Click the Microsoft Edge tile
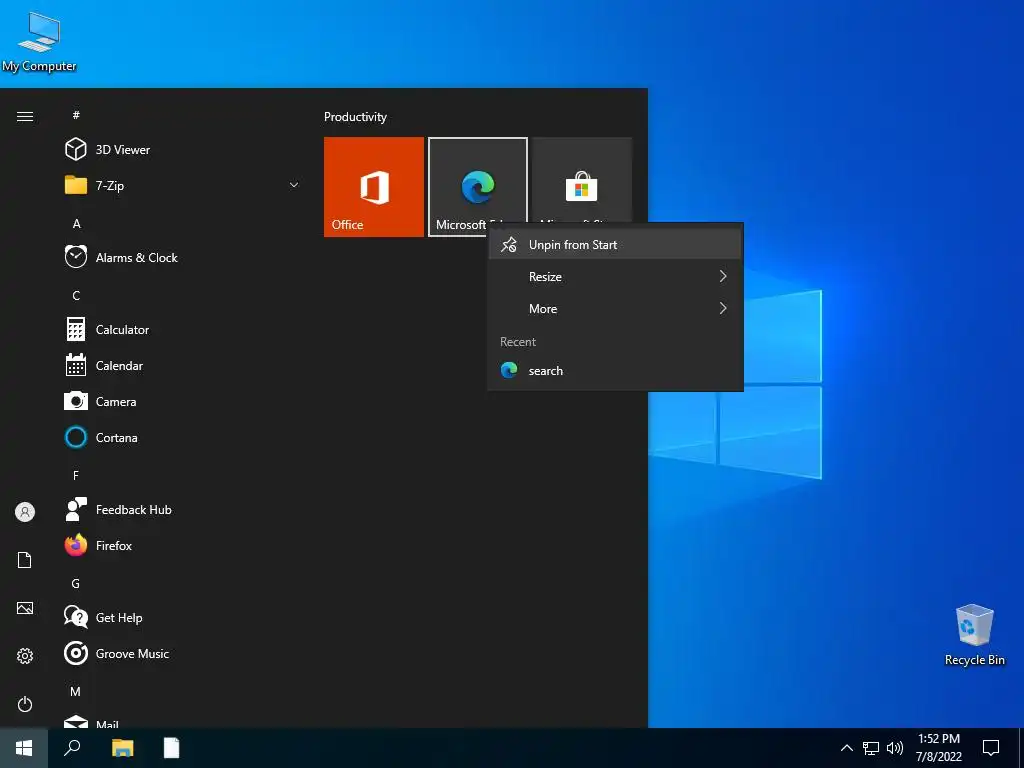Image resolution: width=1024 pixels, height=768 pixels. click(x=477, y=187)
